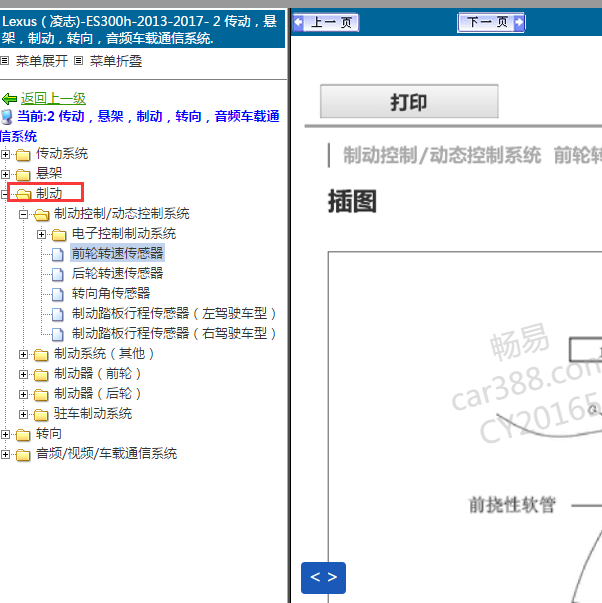Image resolution: width=602 pixels, height=603 pixels.
Task: Click the 制动控制/动态控制系统 folder icon
Action: [x=42, y=215]
